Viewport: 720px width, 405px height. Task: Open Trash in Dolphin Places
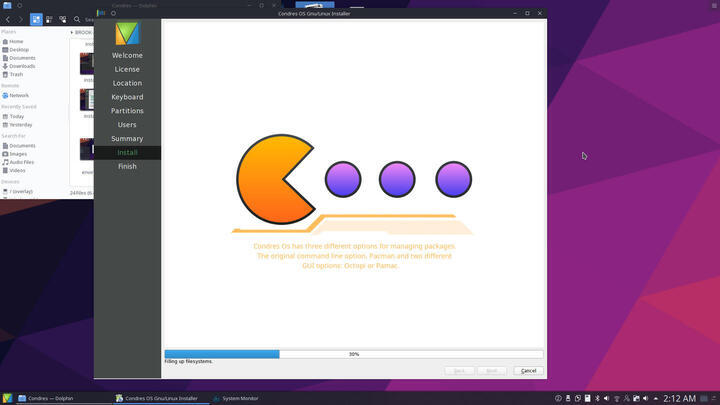click(13, 74)
